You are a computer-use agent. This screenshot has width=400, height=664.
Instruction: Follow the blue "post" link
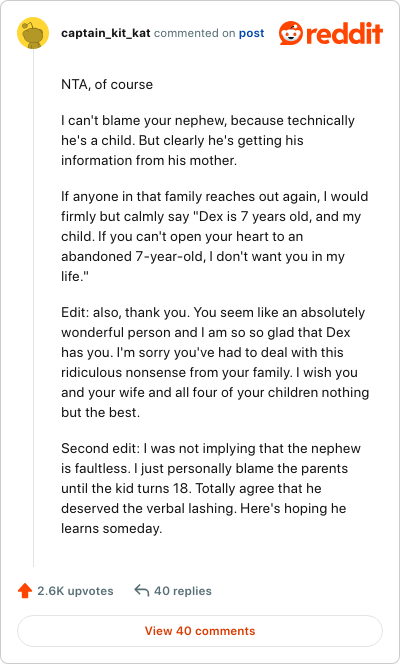251,33
